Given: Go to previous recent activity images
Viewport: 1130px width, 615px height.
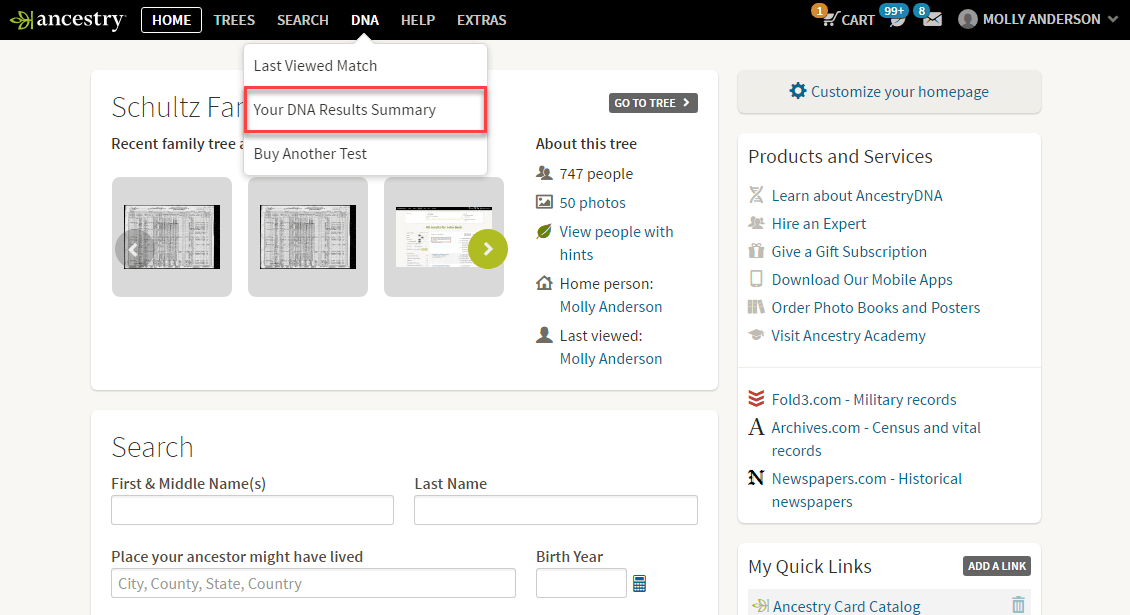Looking at the screenshot, I should (x=134, y=249).
